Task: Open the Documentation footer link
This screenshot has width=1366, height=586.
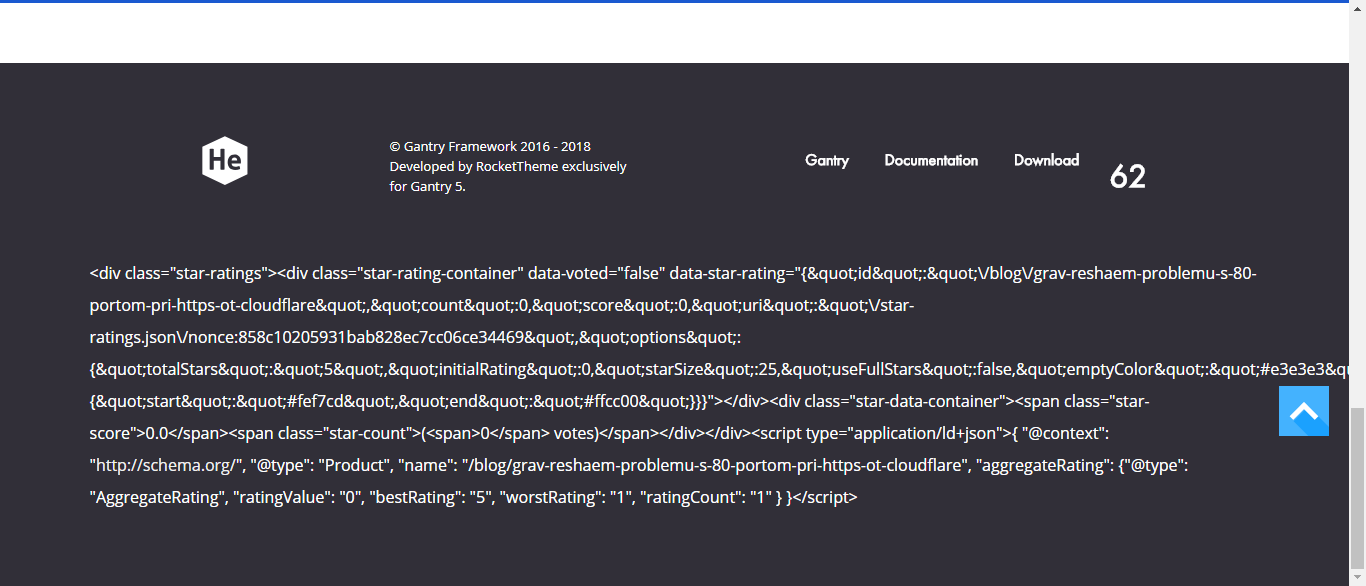Action: coord(931,160)
